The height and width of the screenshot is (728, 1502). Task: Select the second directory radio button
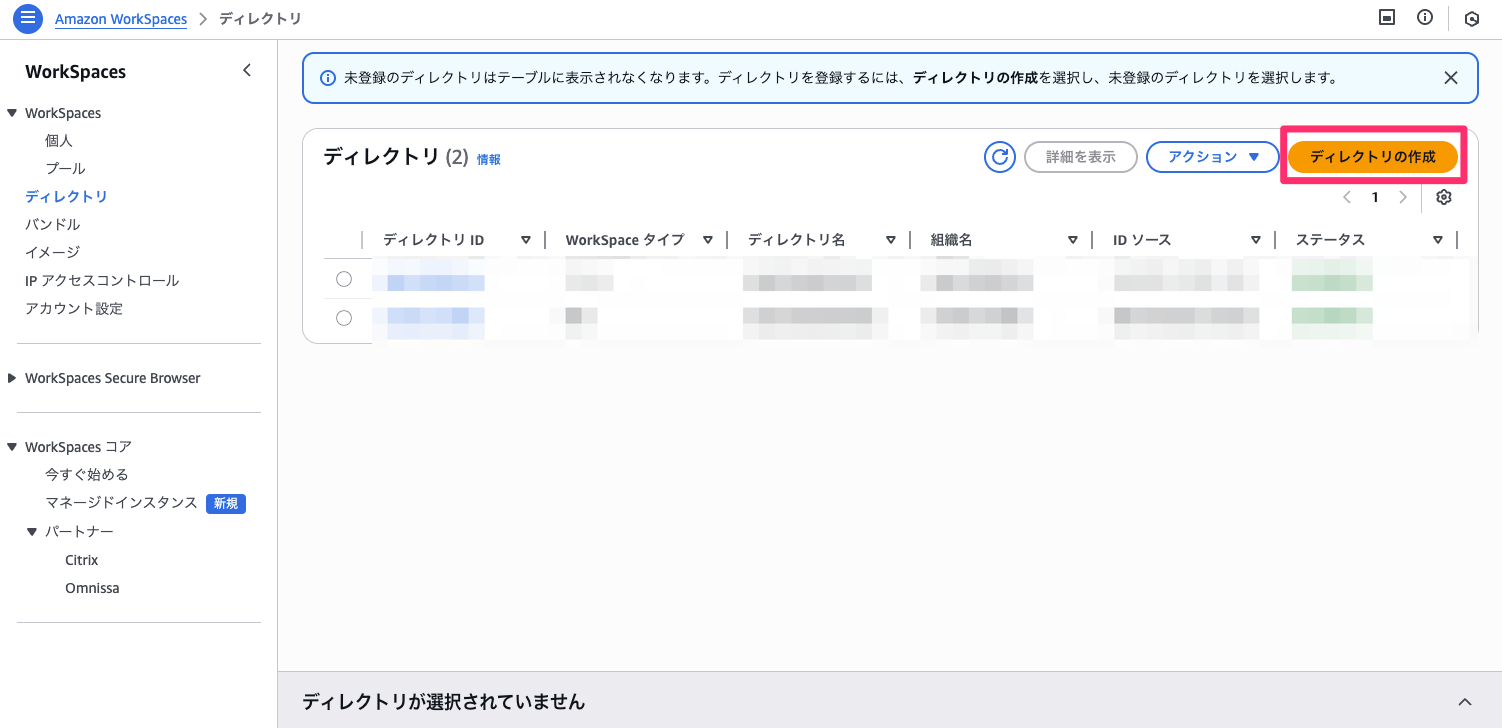345,318
